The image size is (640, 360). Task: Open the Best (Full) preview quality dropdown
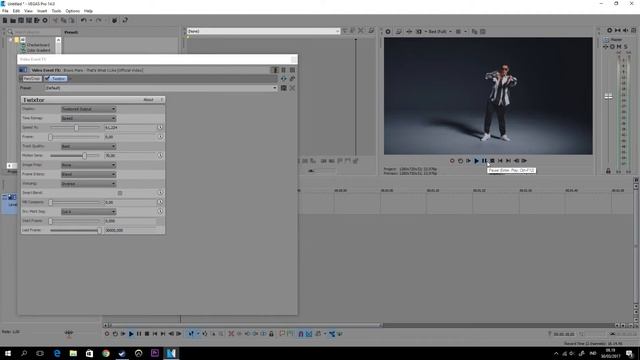coord(440,31)
